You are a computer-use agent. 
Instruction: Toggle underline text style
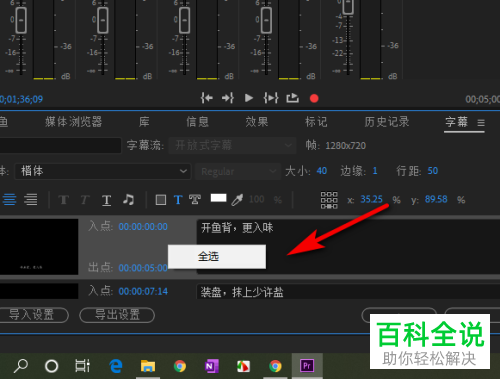106,200
